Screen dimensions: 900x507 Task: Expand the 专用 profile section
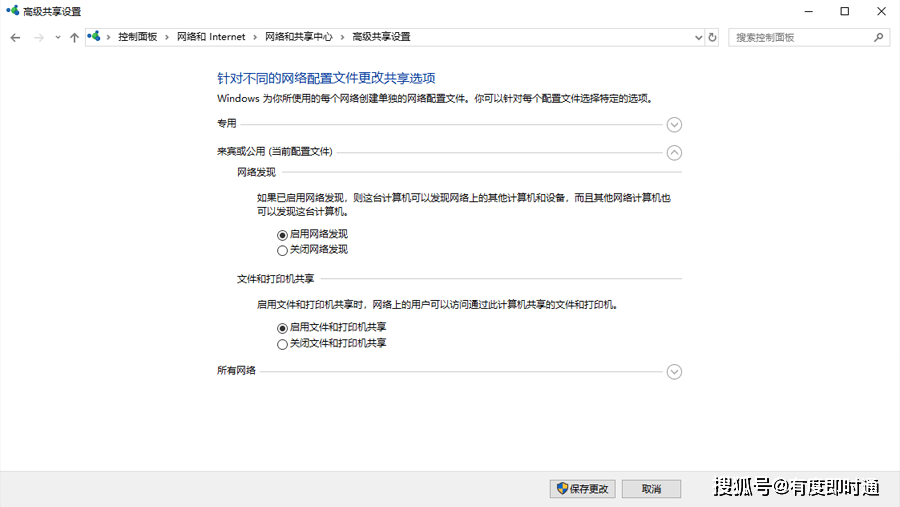pyautogui.click(x=674, y=125)
